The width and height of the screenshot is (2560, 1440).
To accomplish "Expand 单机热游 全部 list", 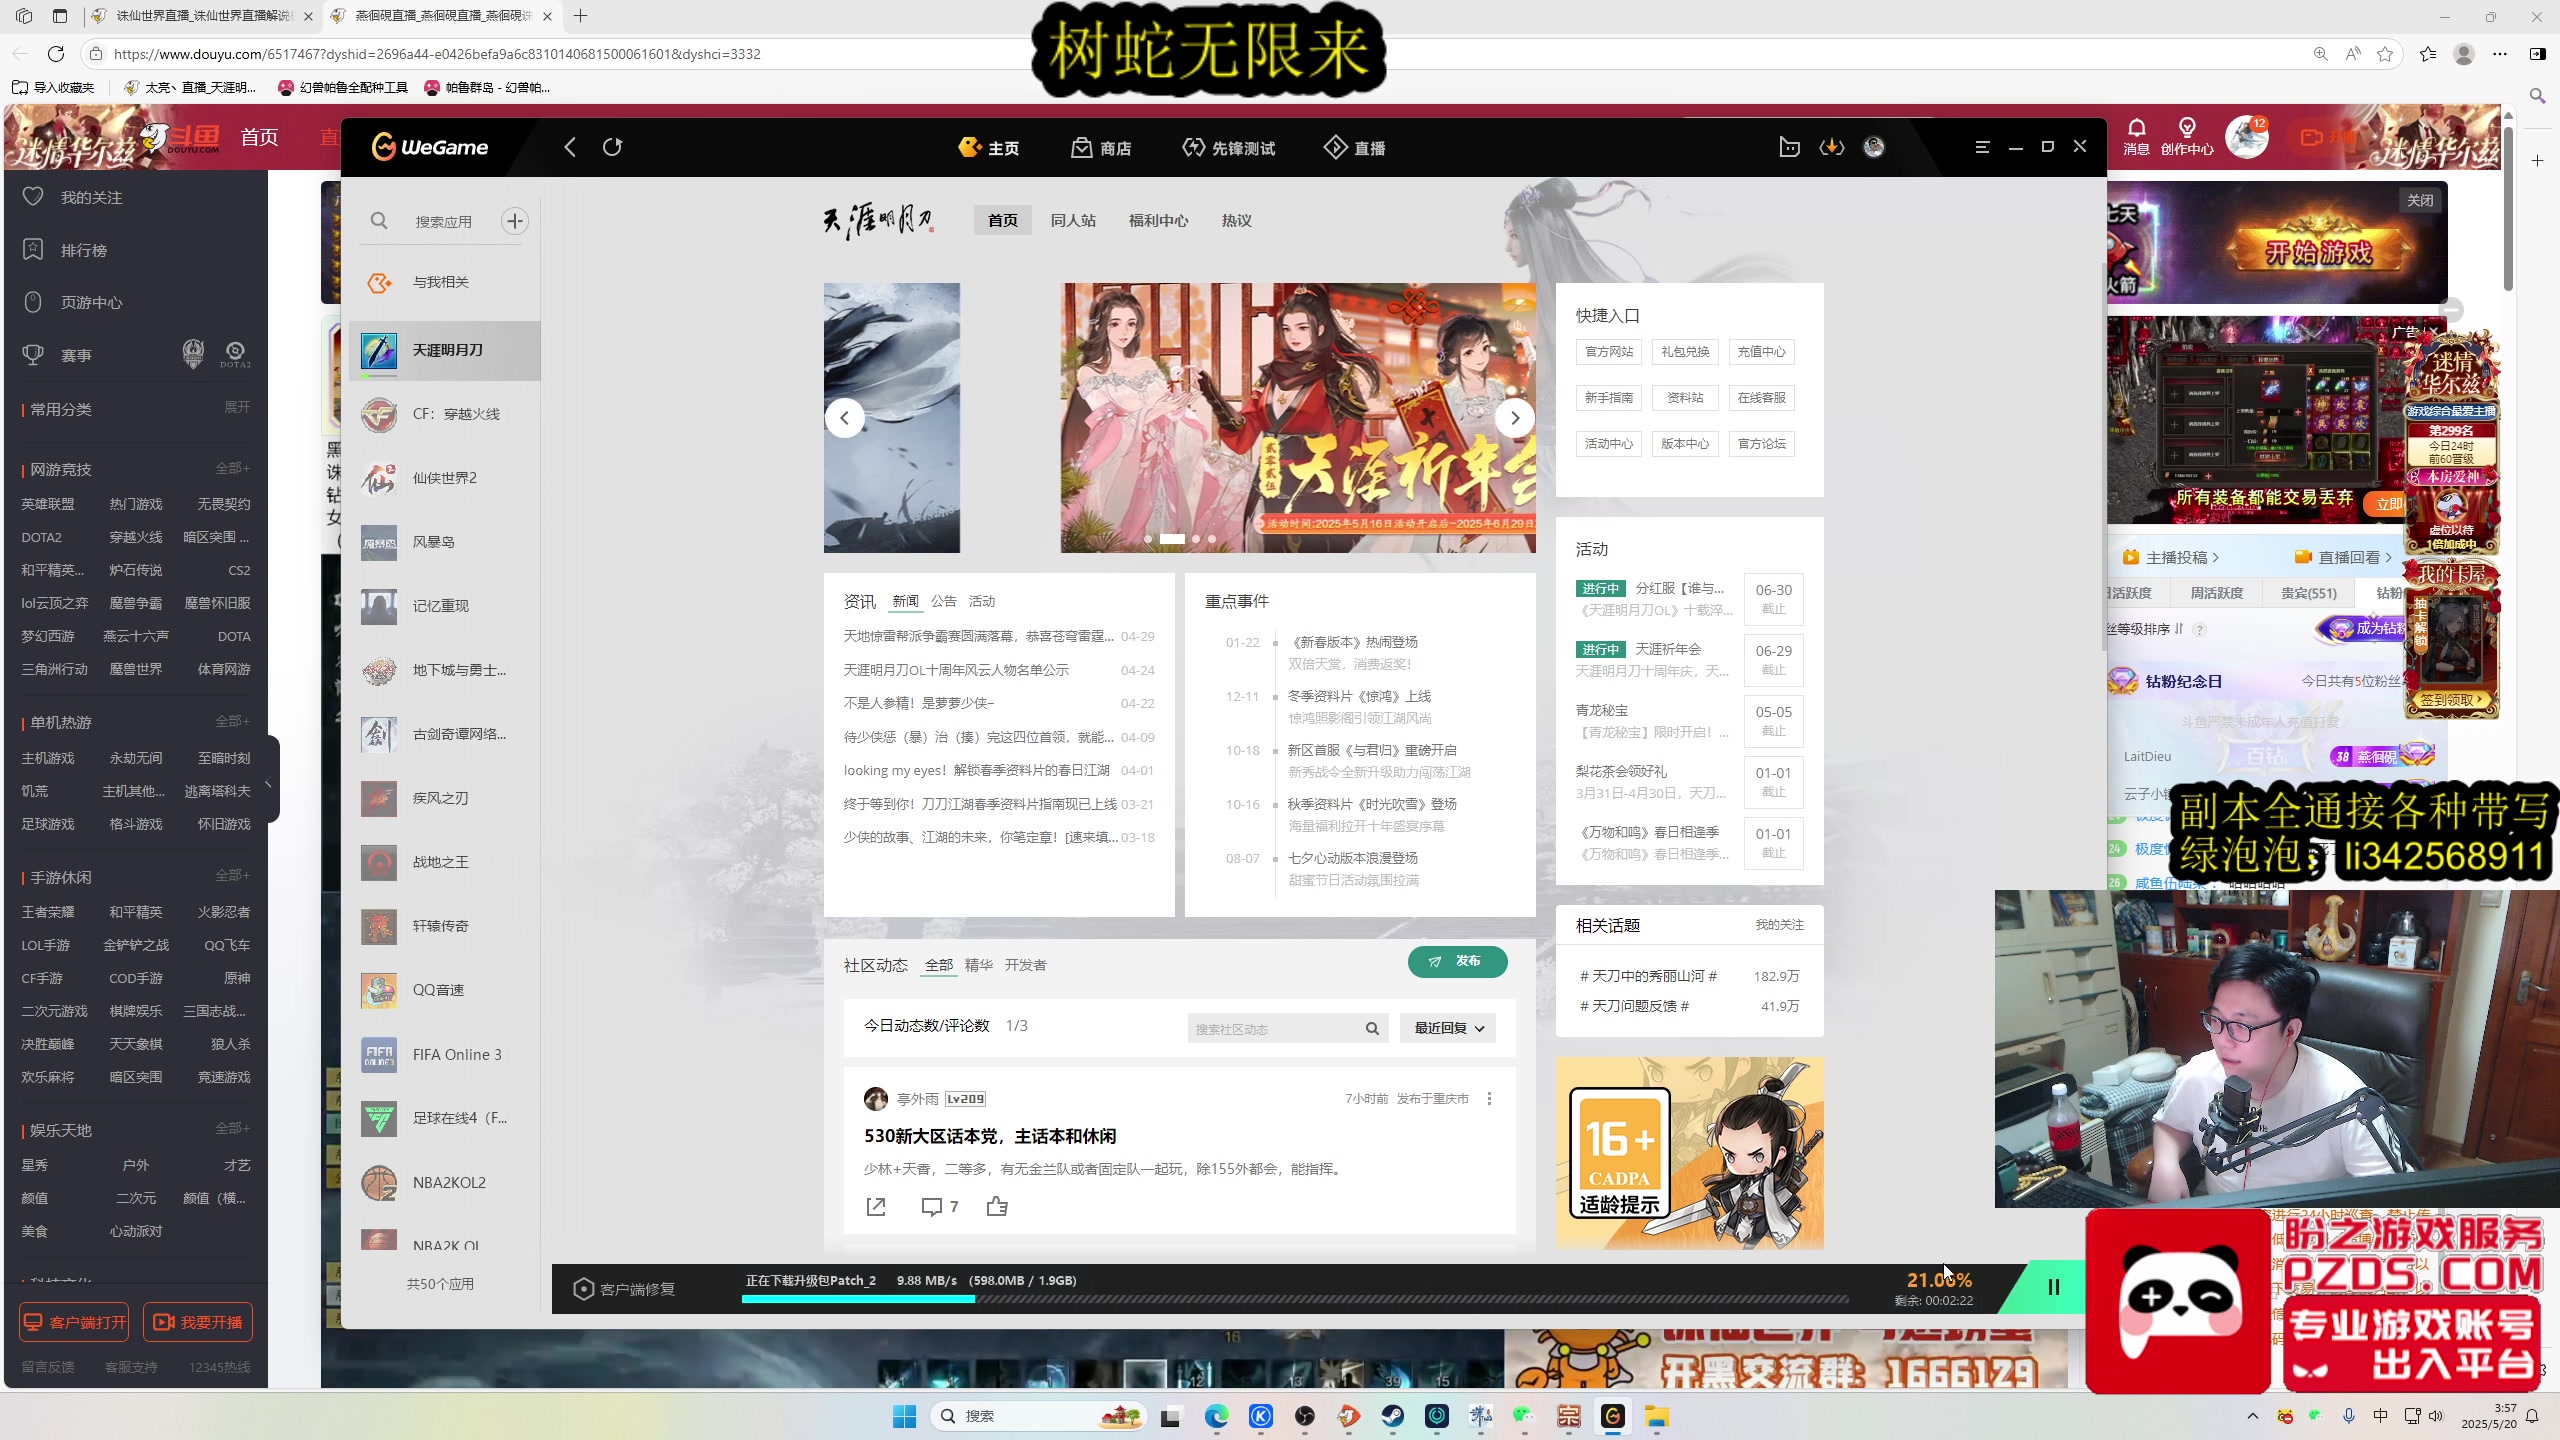I will (232, 721).
